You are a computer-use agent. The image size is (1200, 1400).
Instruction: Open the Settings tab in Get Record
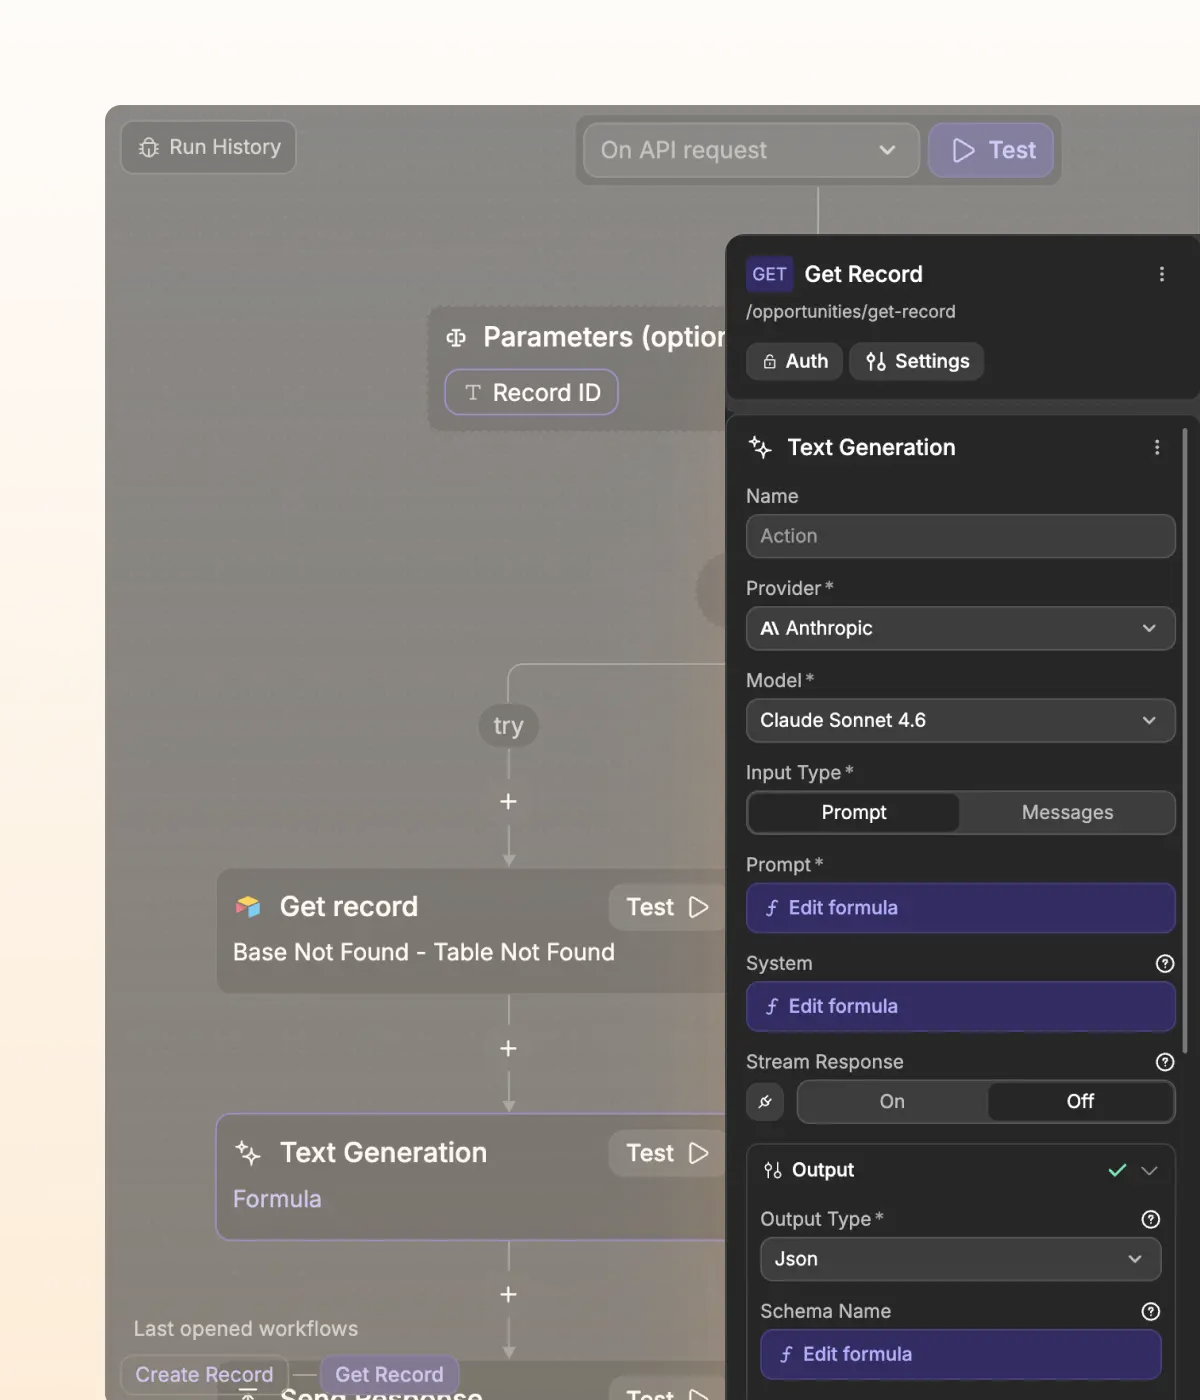917,361
